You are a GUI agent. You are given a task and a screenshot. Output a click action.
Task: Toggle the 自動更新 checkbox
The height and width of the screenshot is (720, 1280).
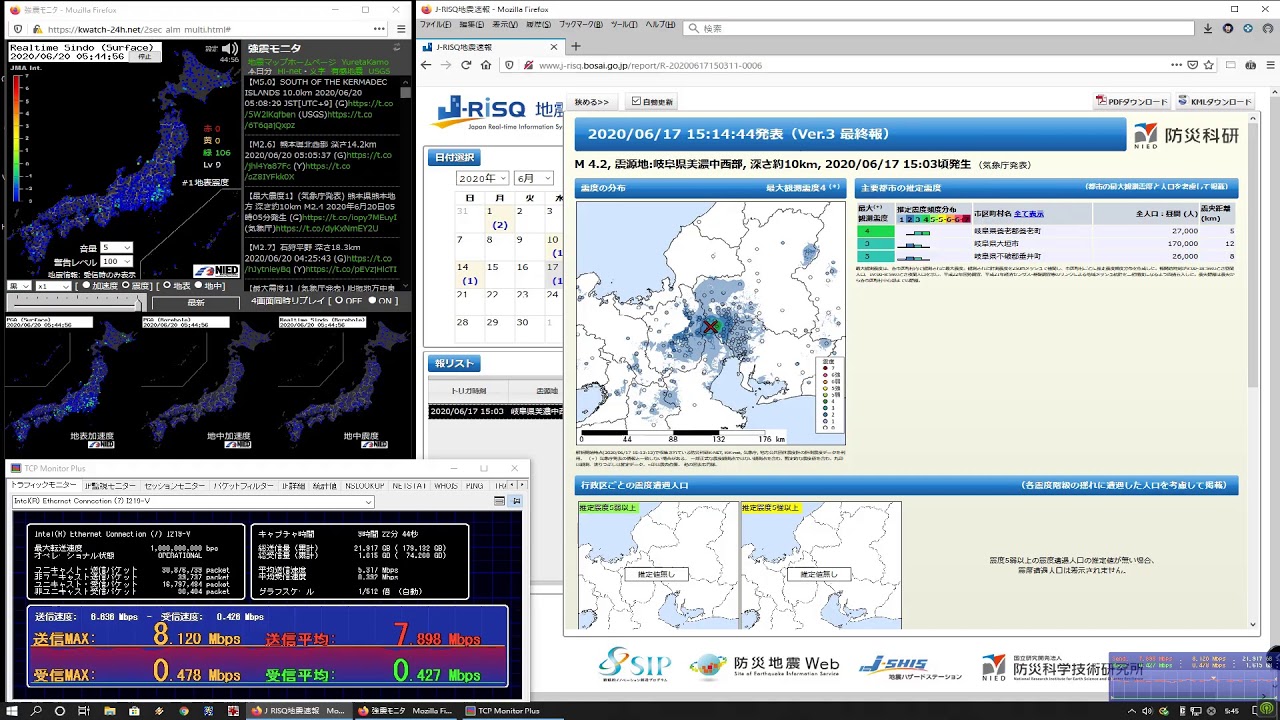[x=636, y=102]
